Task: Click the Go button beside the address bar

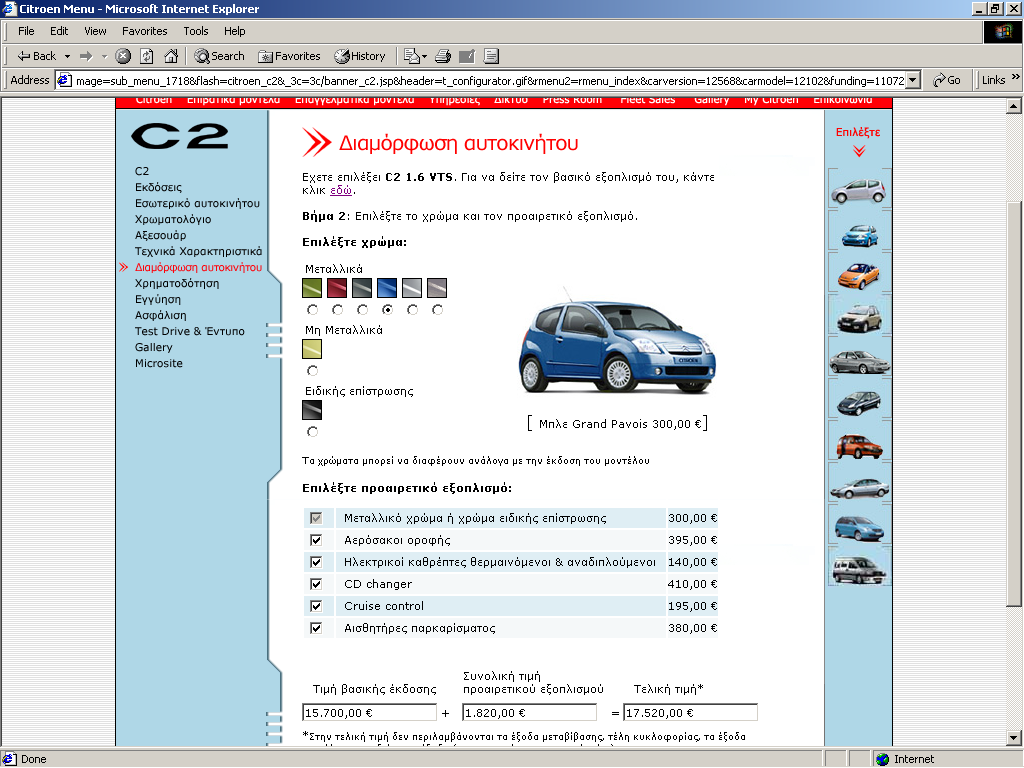Action: tap(947, 80)
